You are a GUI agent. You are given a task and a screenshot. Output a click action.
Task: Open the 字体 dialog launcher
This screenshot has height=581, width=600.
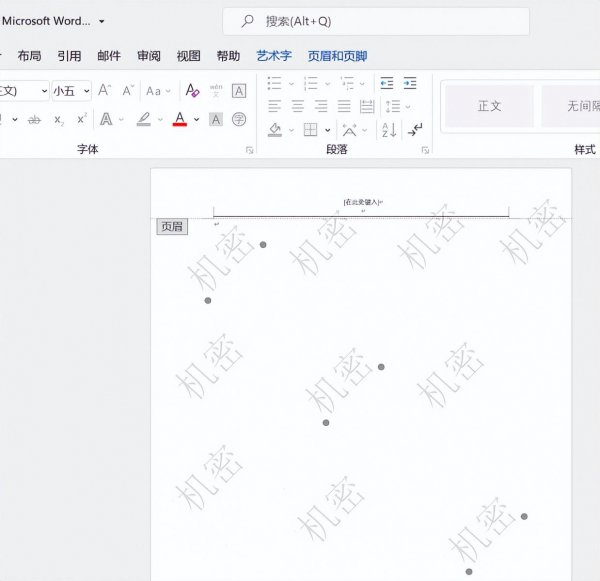(x=249, y=150)
